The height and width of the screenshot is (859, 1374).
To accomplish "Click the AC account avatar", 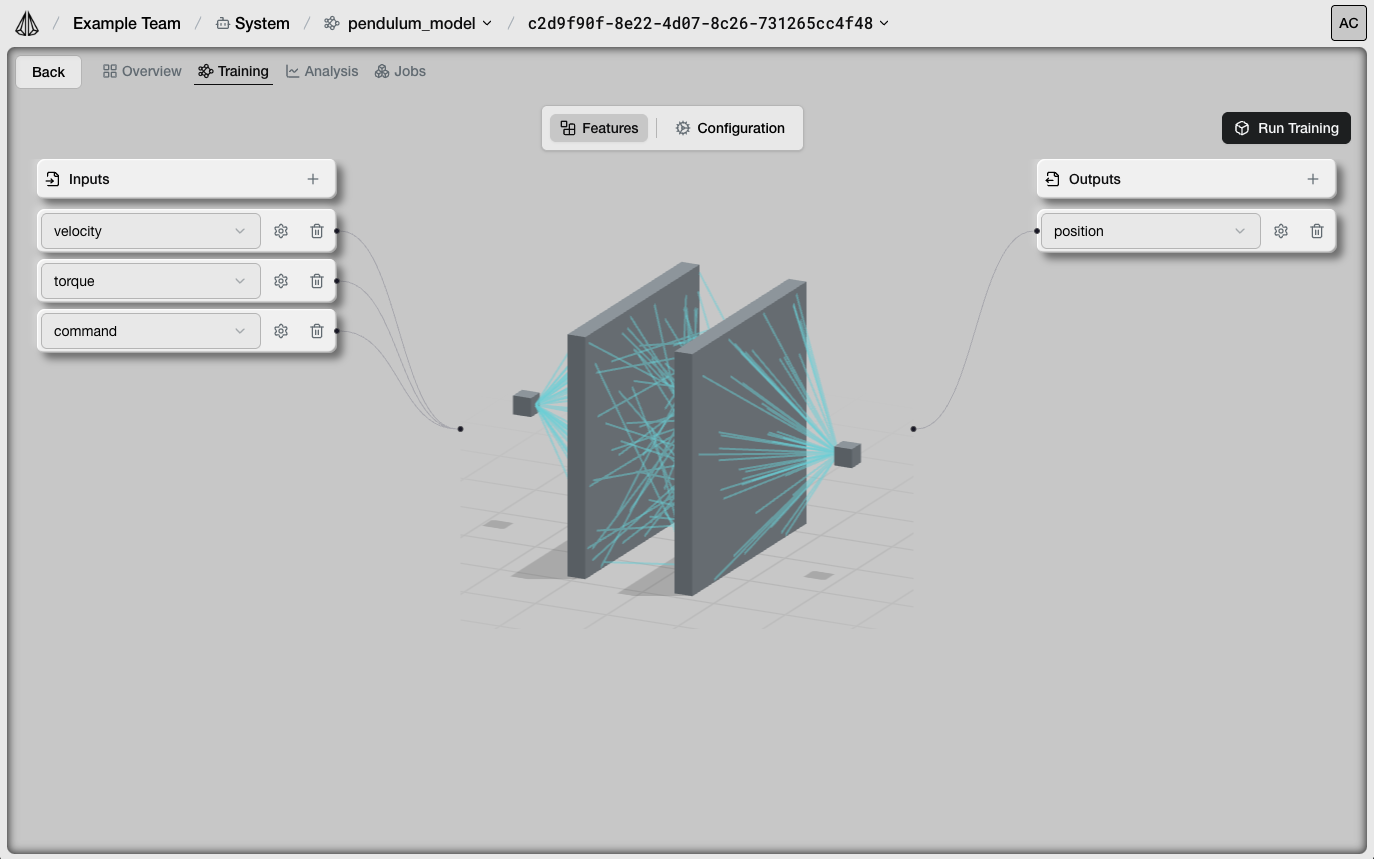I will pos(1348,22).
